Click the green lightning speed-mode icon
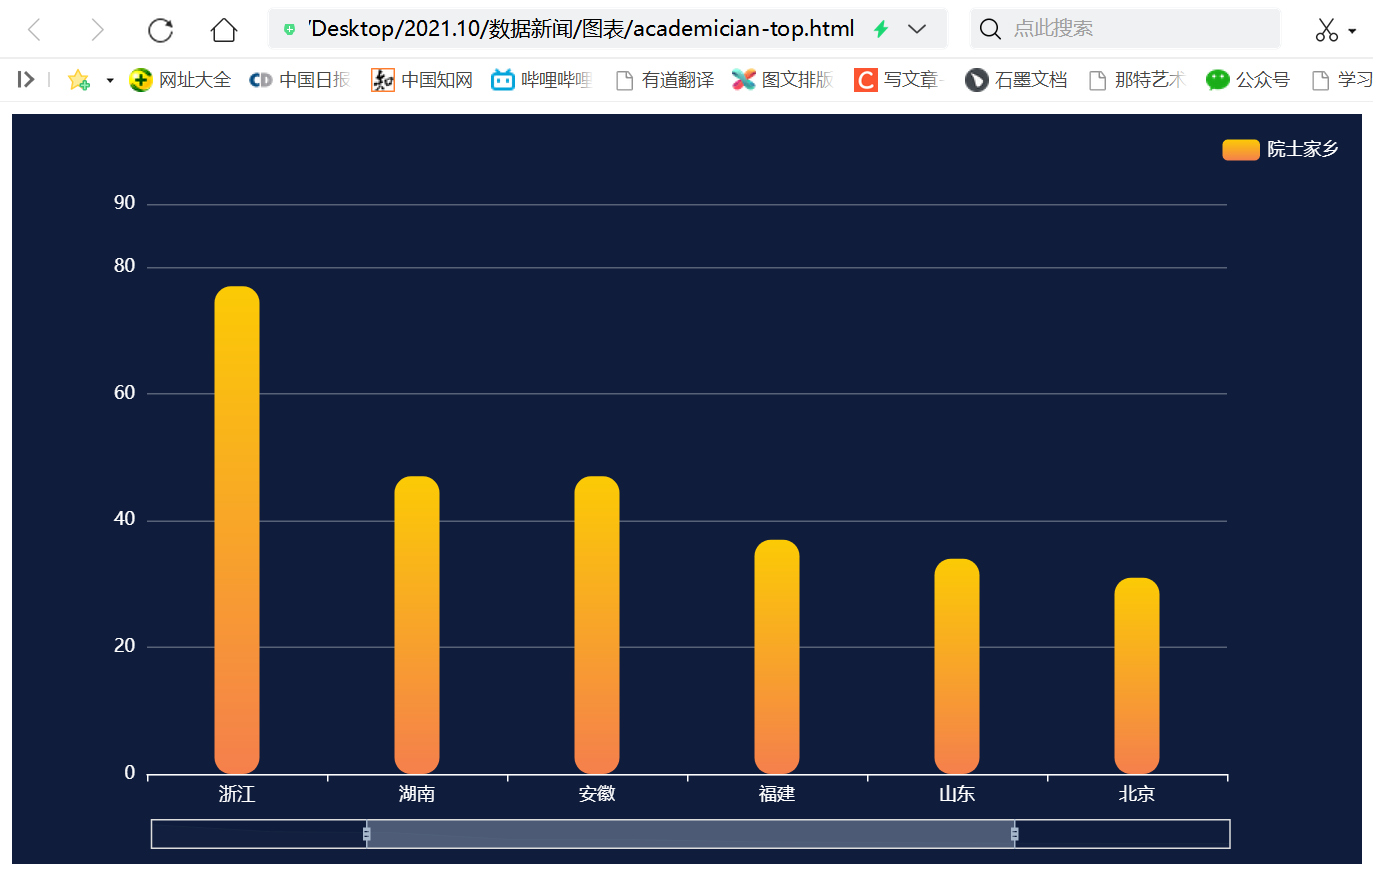 [x=881, y=29]
